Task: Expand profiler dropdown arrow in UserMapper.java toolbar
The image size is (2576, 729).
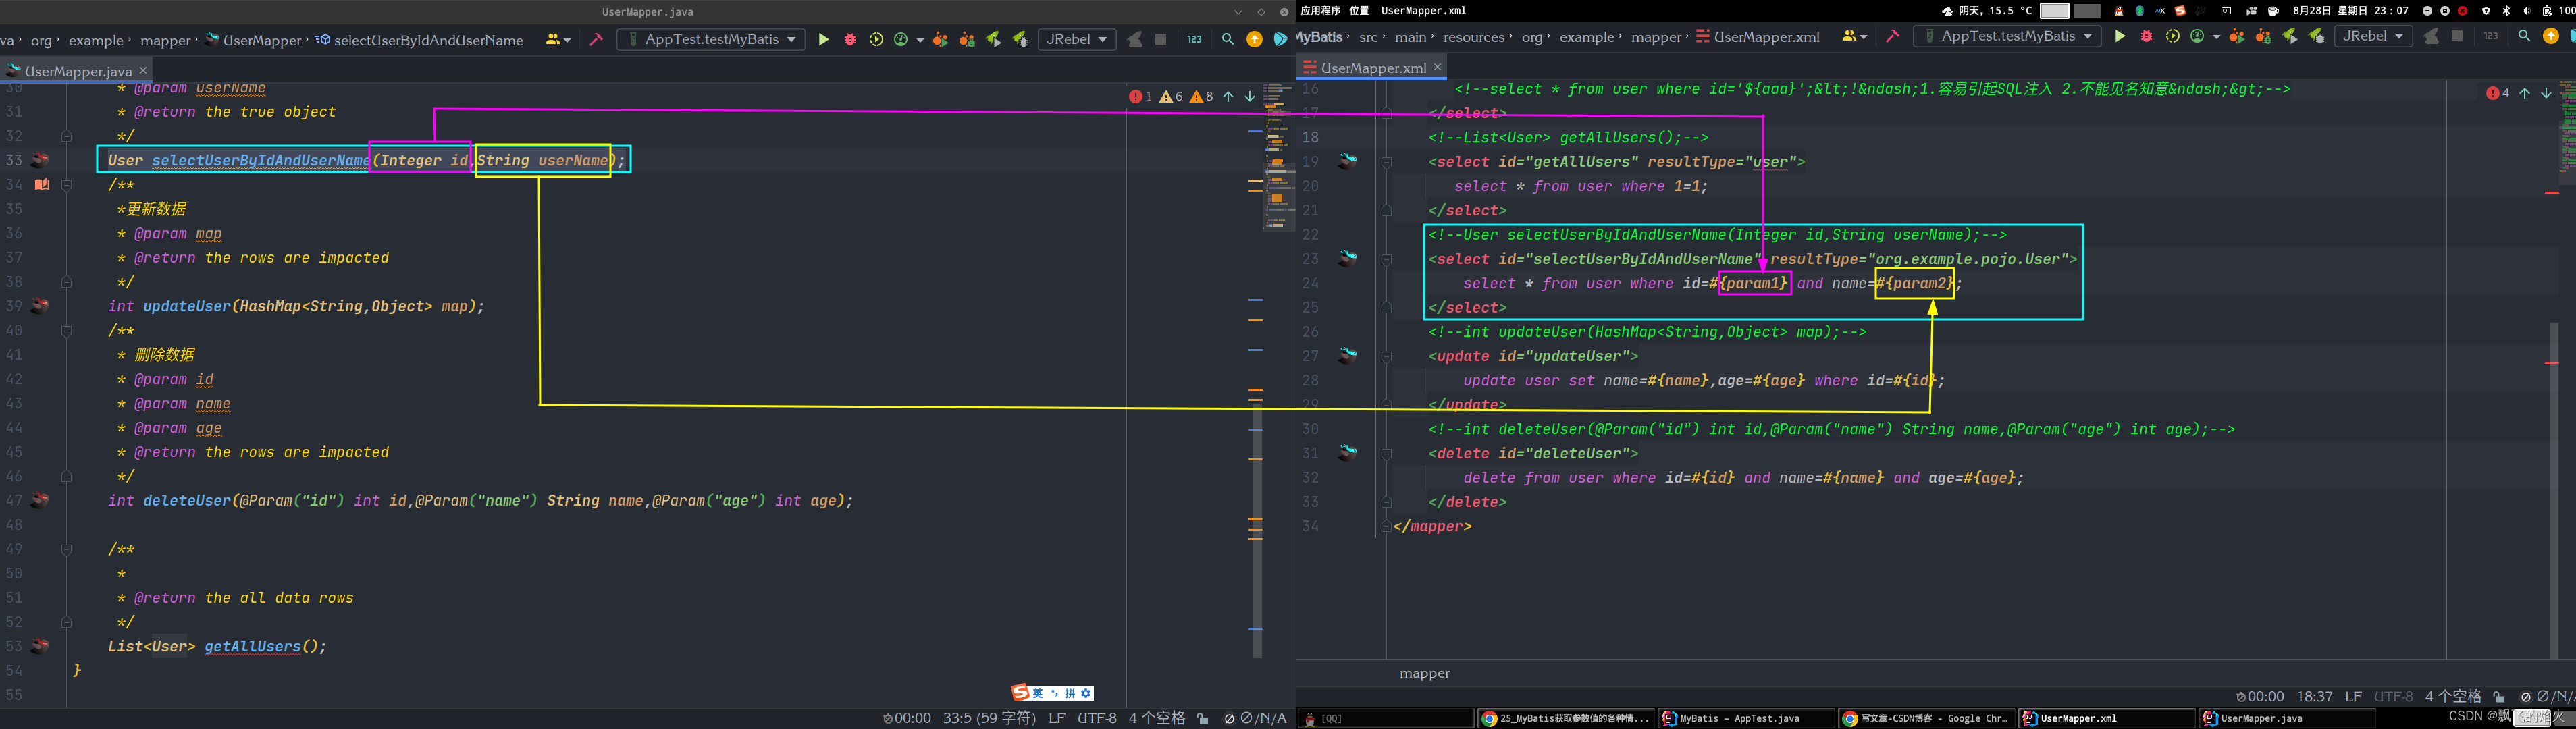Action: pos(920,40)
